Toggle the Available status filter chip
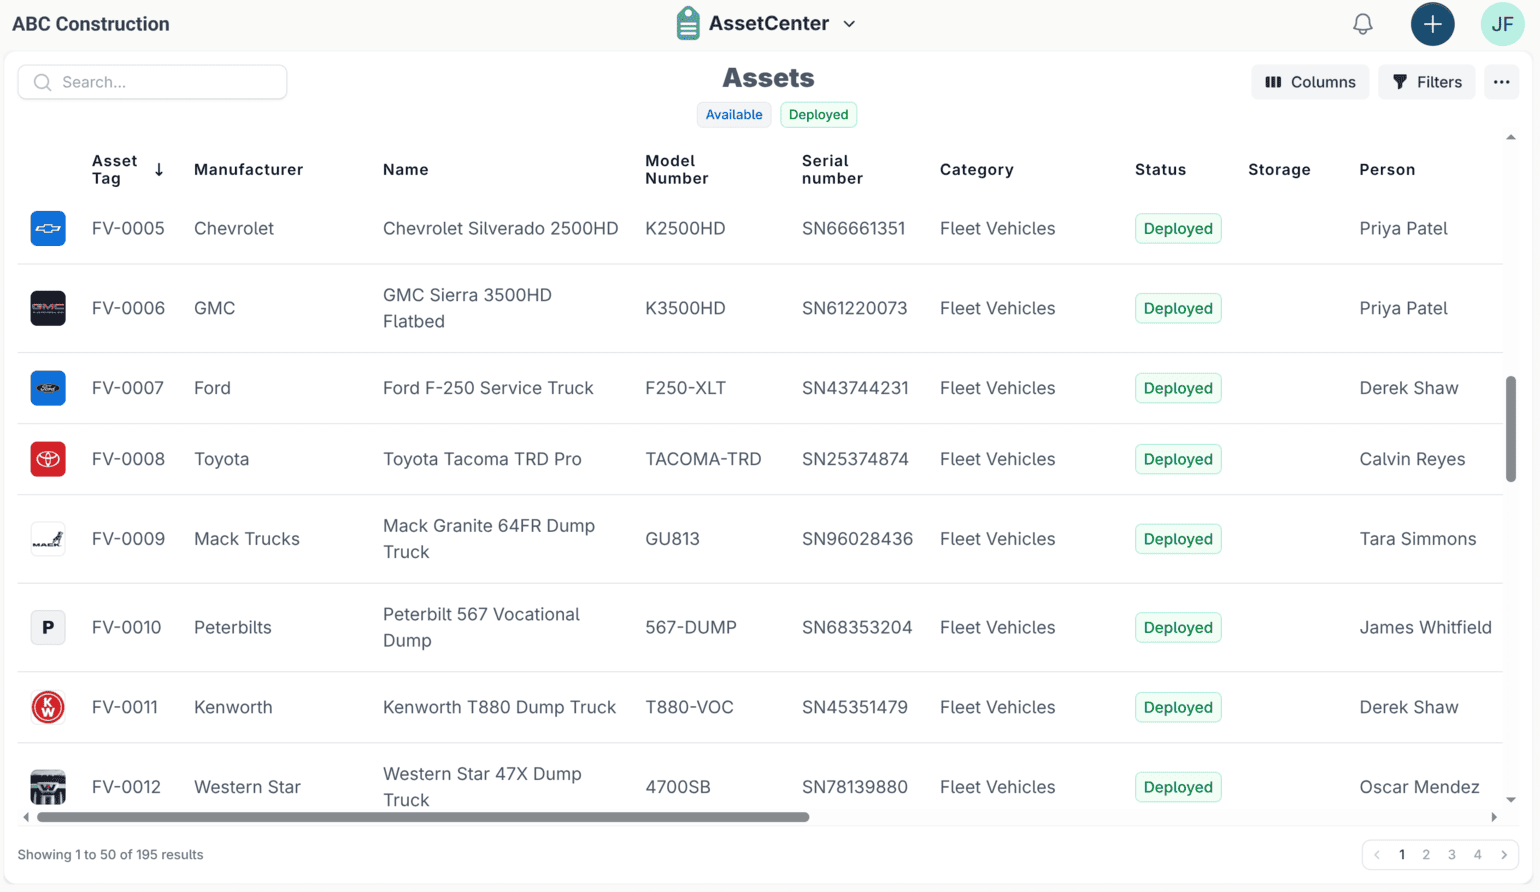1540x892 pixels. click(734, 115)
